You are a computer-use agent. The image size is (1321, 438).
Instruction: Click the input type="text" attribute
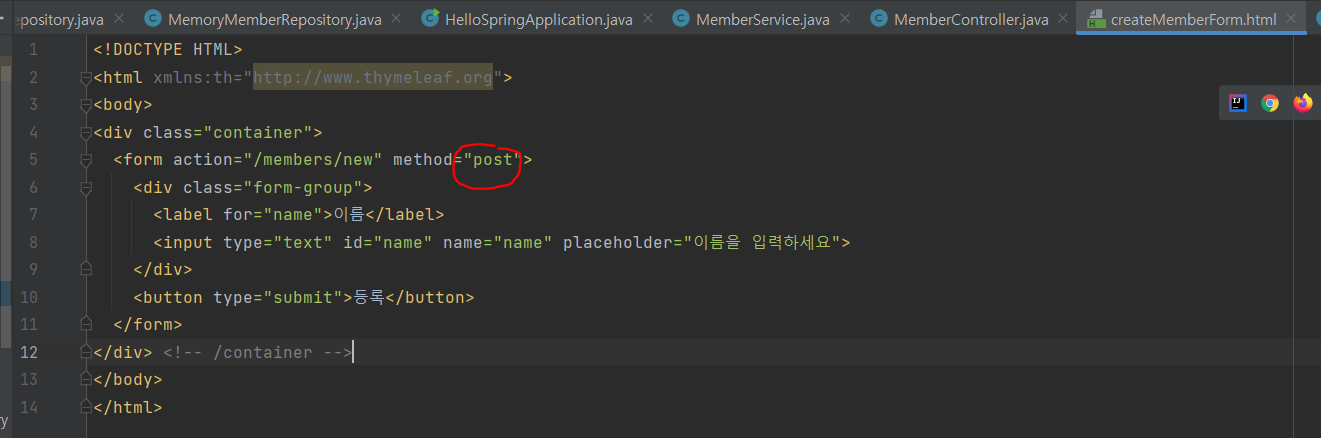click(278, 242)
